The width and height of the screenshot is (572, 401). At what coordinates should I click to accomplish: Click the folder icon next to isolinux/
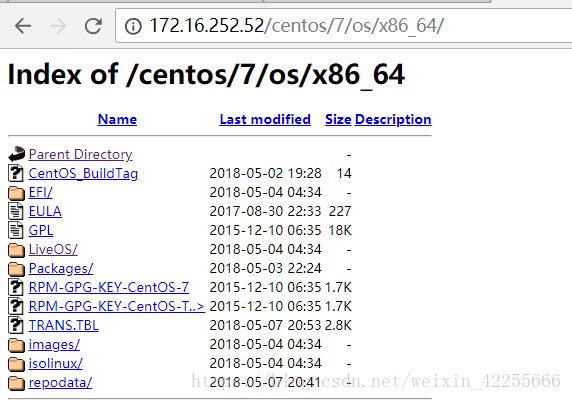pyautogui.click(x=16, y=363)
